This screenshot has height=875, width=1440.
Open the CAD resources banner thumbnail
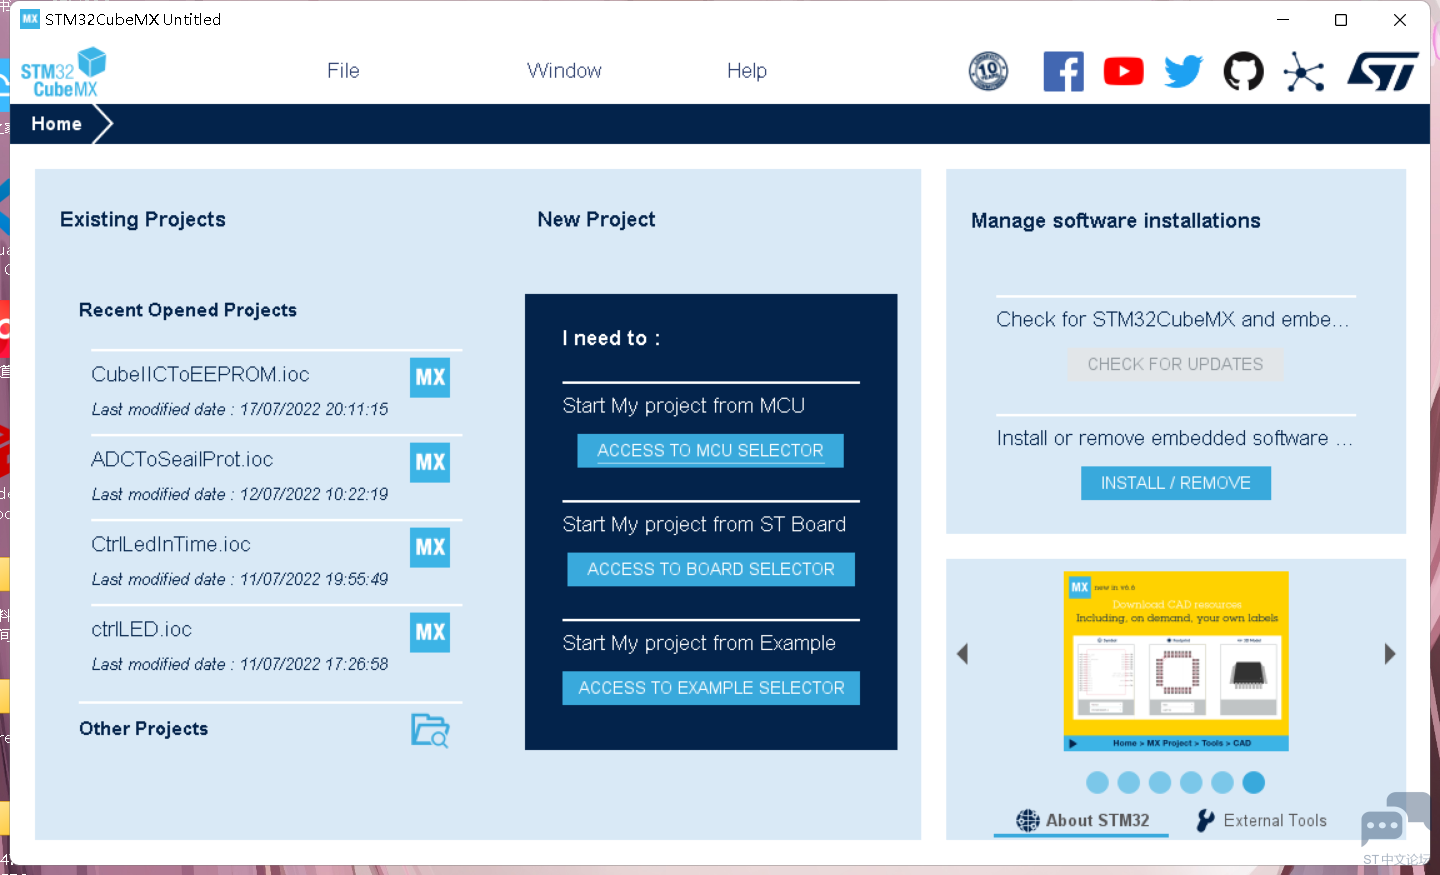1176,661
